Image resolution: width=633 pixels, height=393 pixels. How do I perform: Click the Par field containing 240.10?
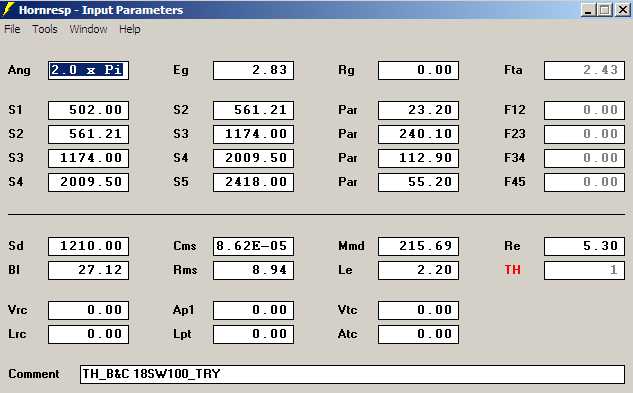[418, 134]
